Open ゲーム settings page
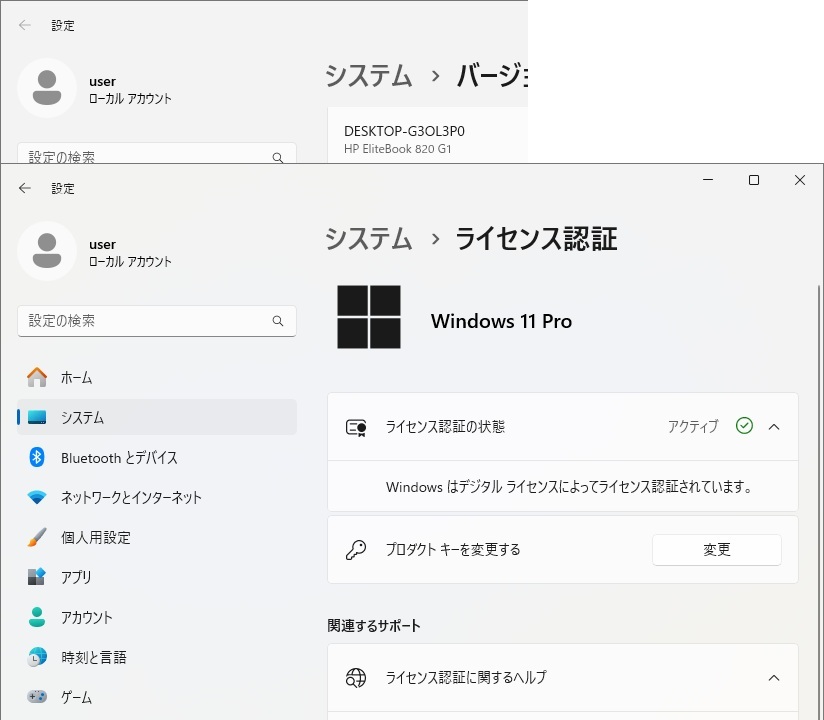The width and height of the screenshot is (824, 720). [157, 697]
